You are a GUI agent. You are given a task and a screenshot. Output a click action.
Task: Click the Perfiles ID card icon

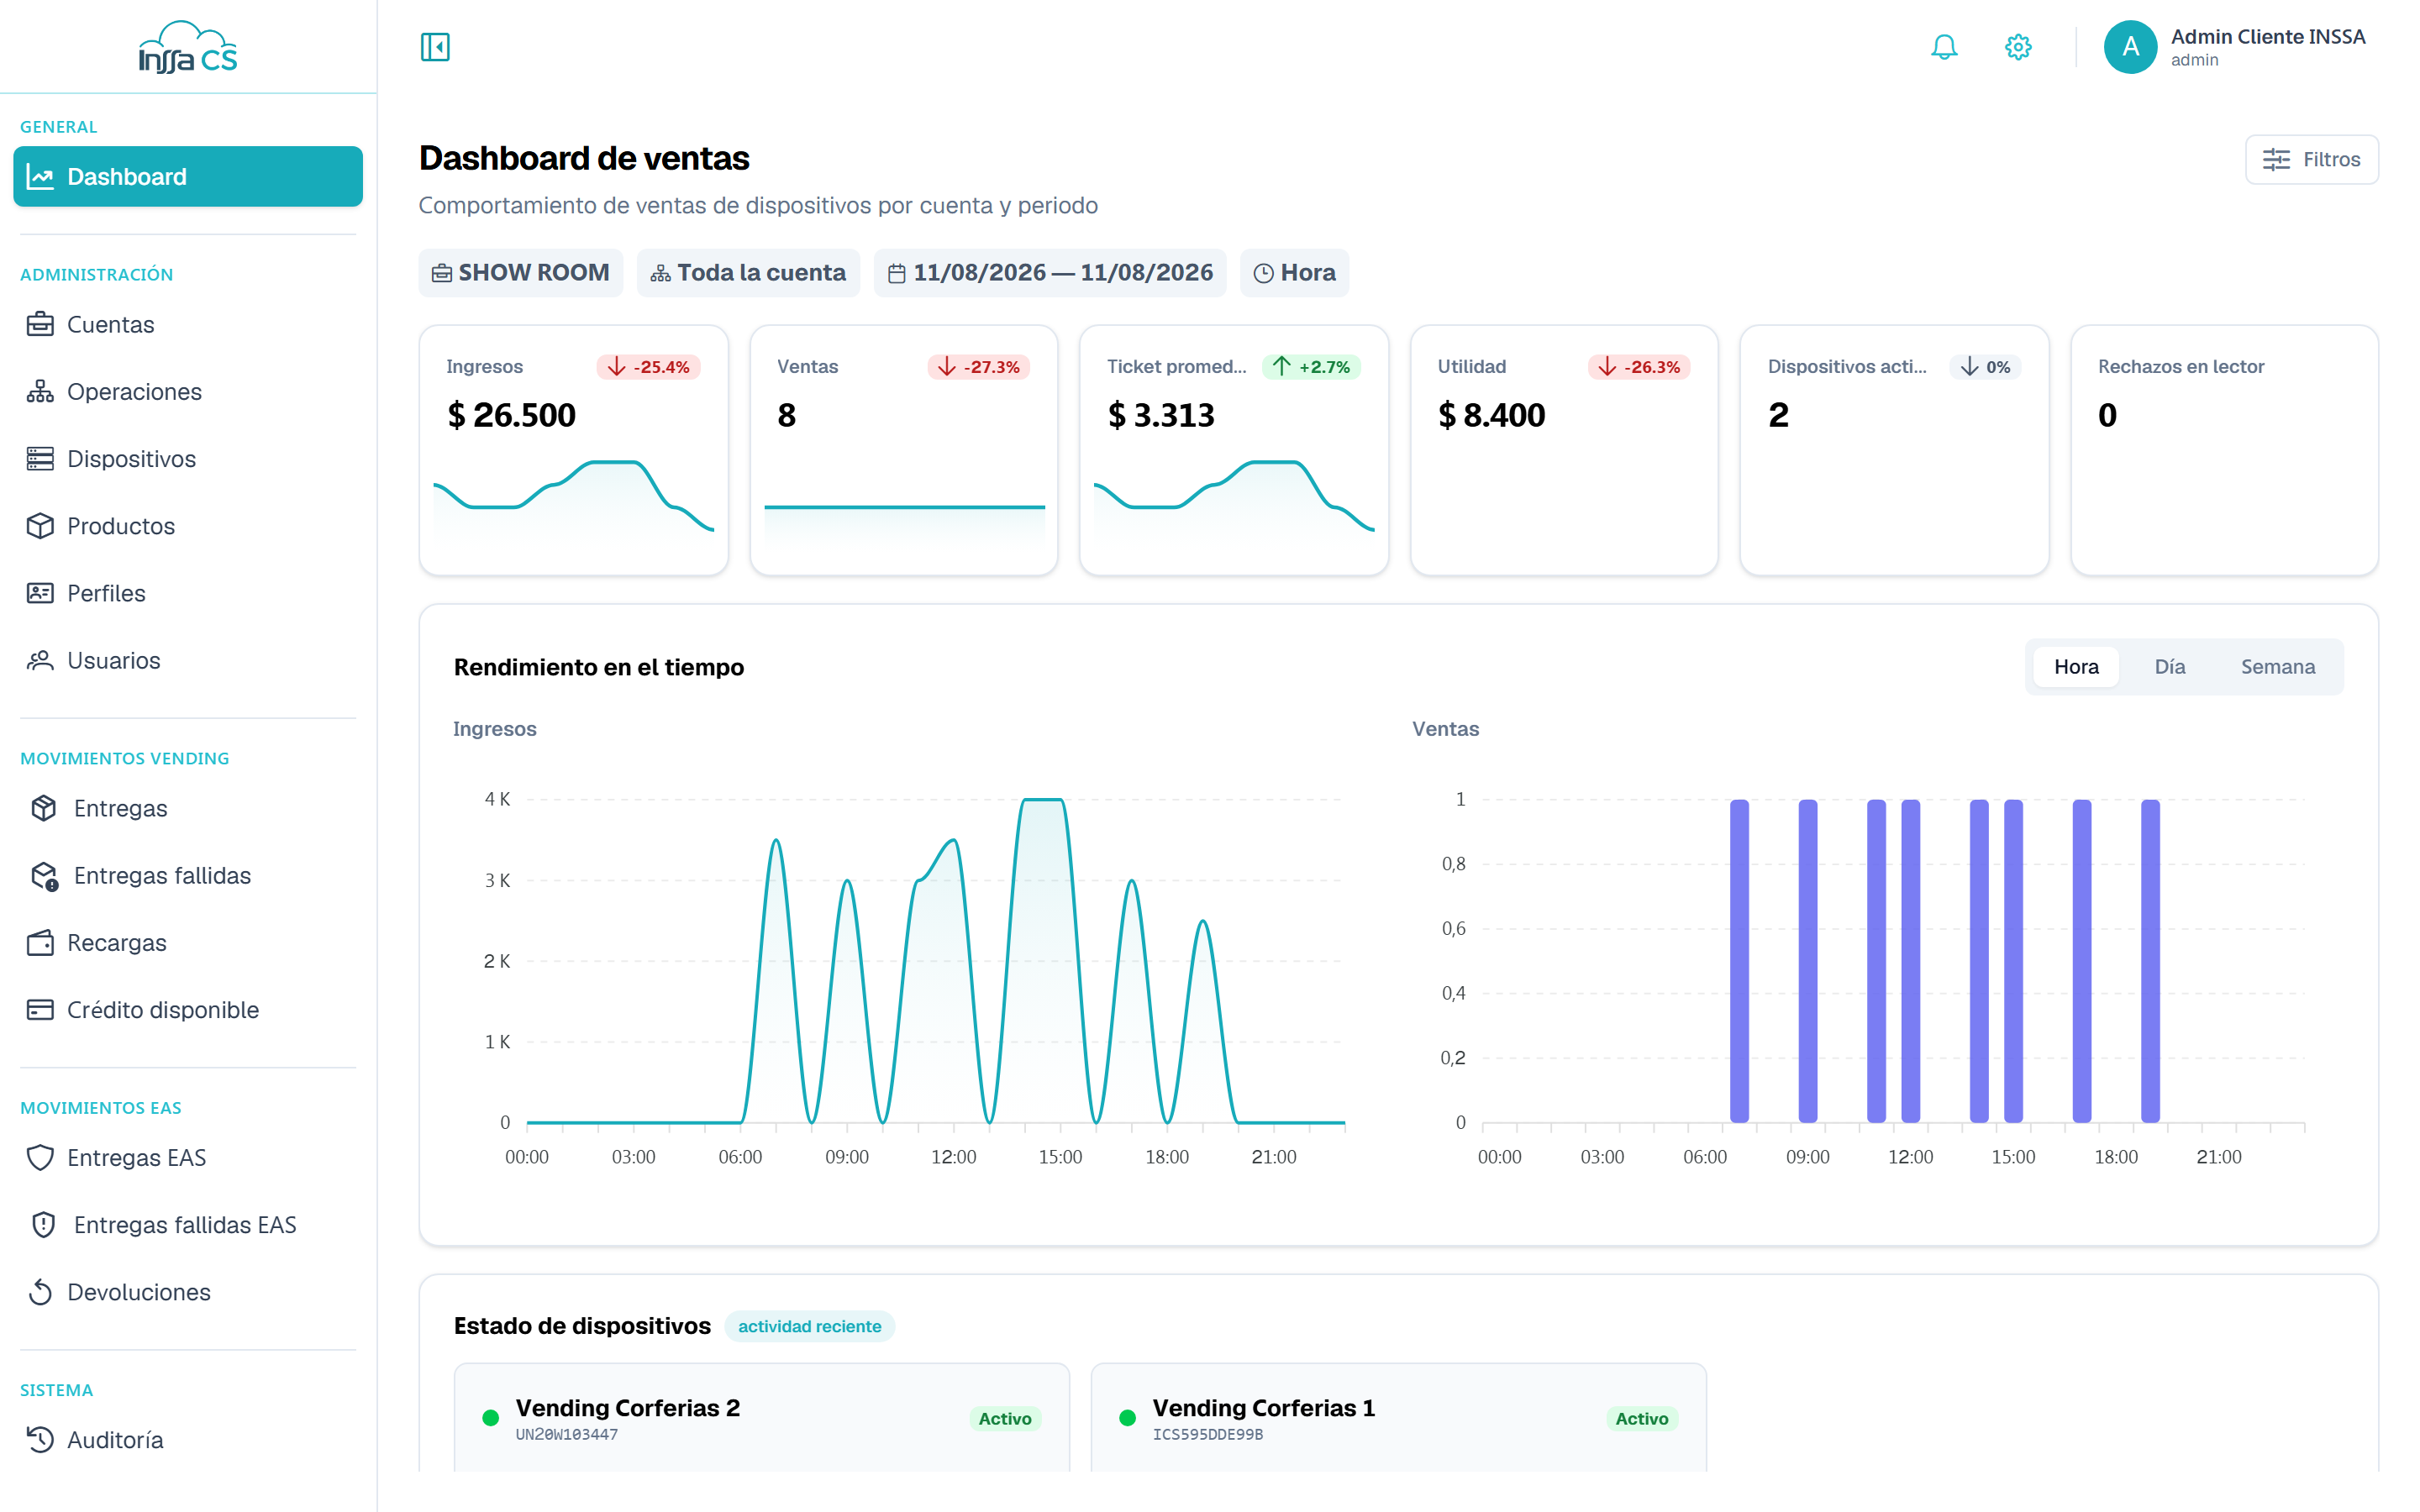40,593
